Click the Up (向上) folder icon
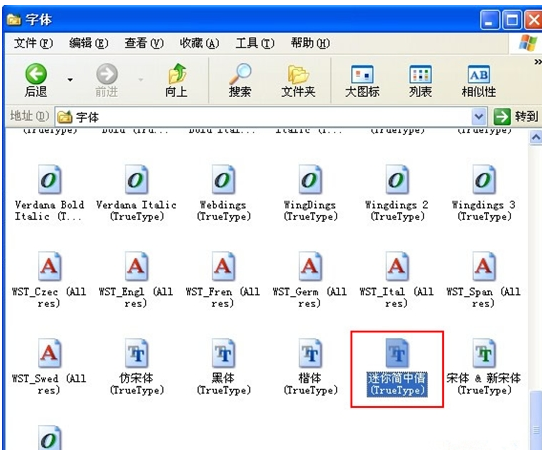The height and width of the screenshot is (450, 542). pos(177,73)
